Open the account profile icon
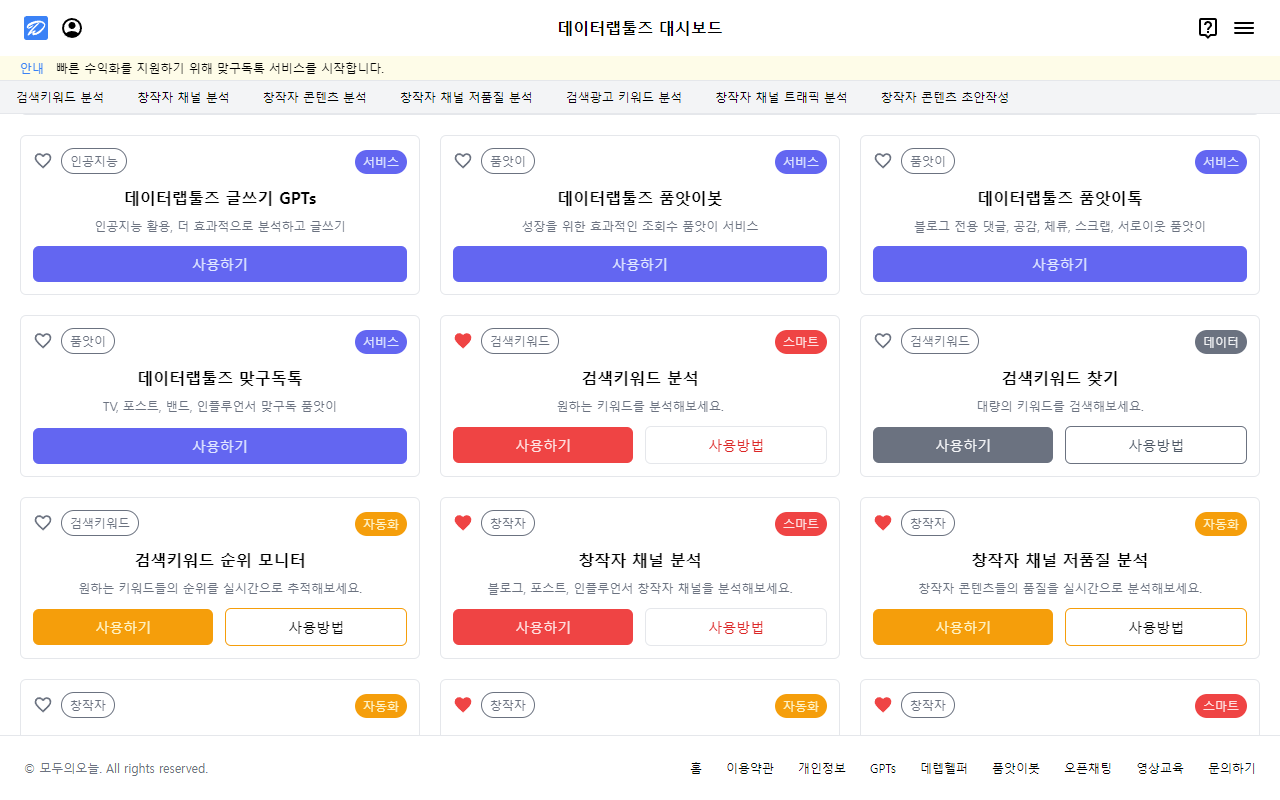This screenshot has height=800, width=1280. (x=72, y=27)
